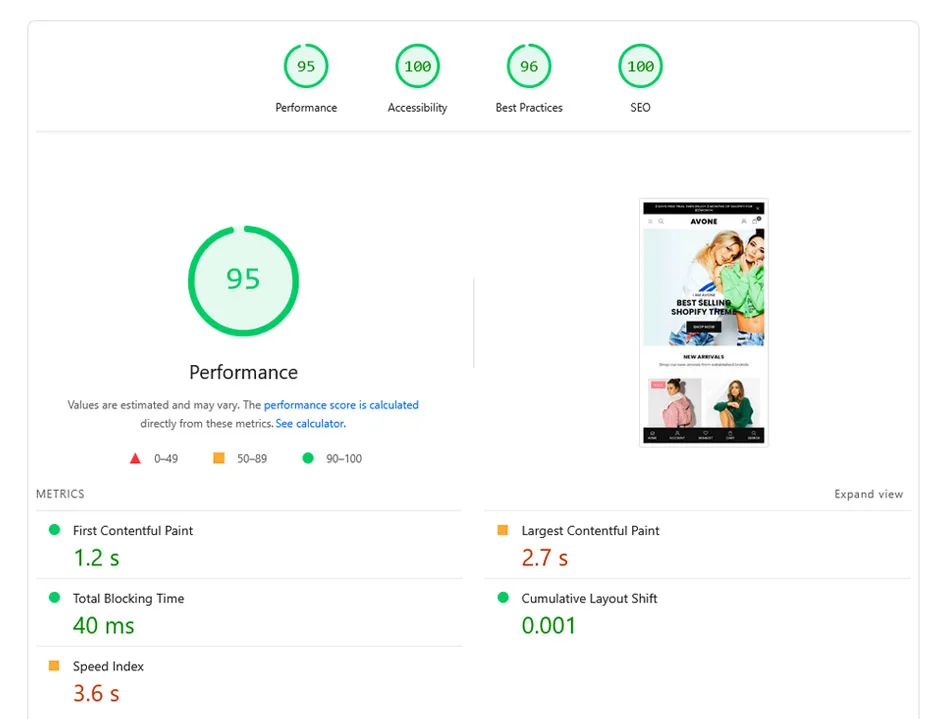Viewport: 947px width, 719px height.
Task: Expand the Cumulative Layout Shift metric row
Action: tap(589, 599)
